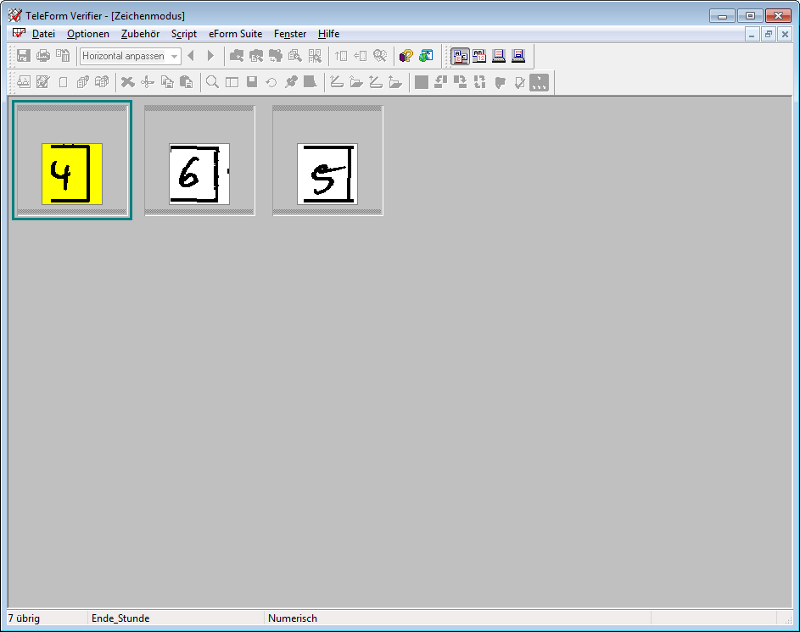Screen dimensions: 800x632
Task: Click the Print icon in toolbar
Action: tap(43, 56)
